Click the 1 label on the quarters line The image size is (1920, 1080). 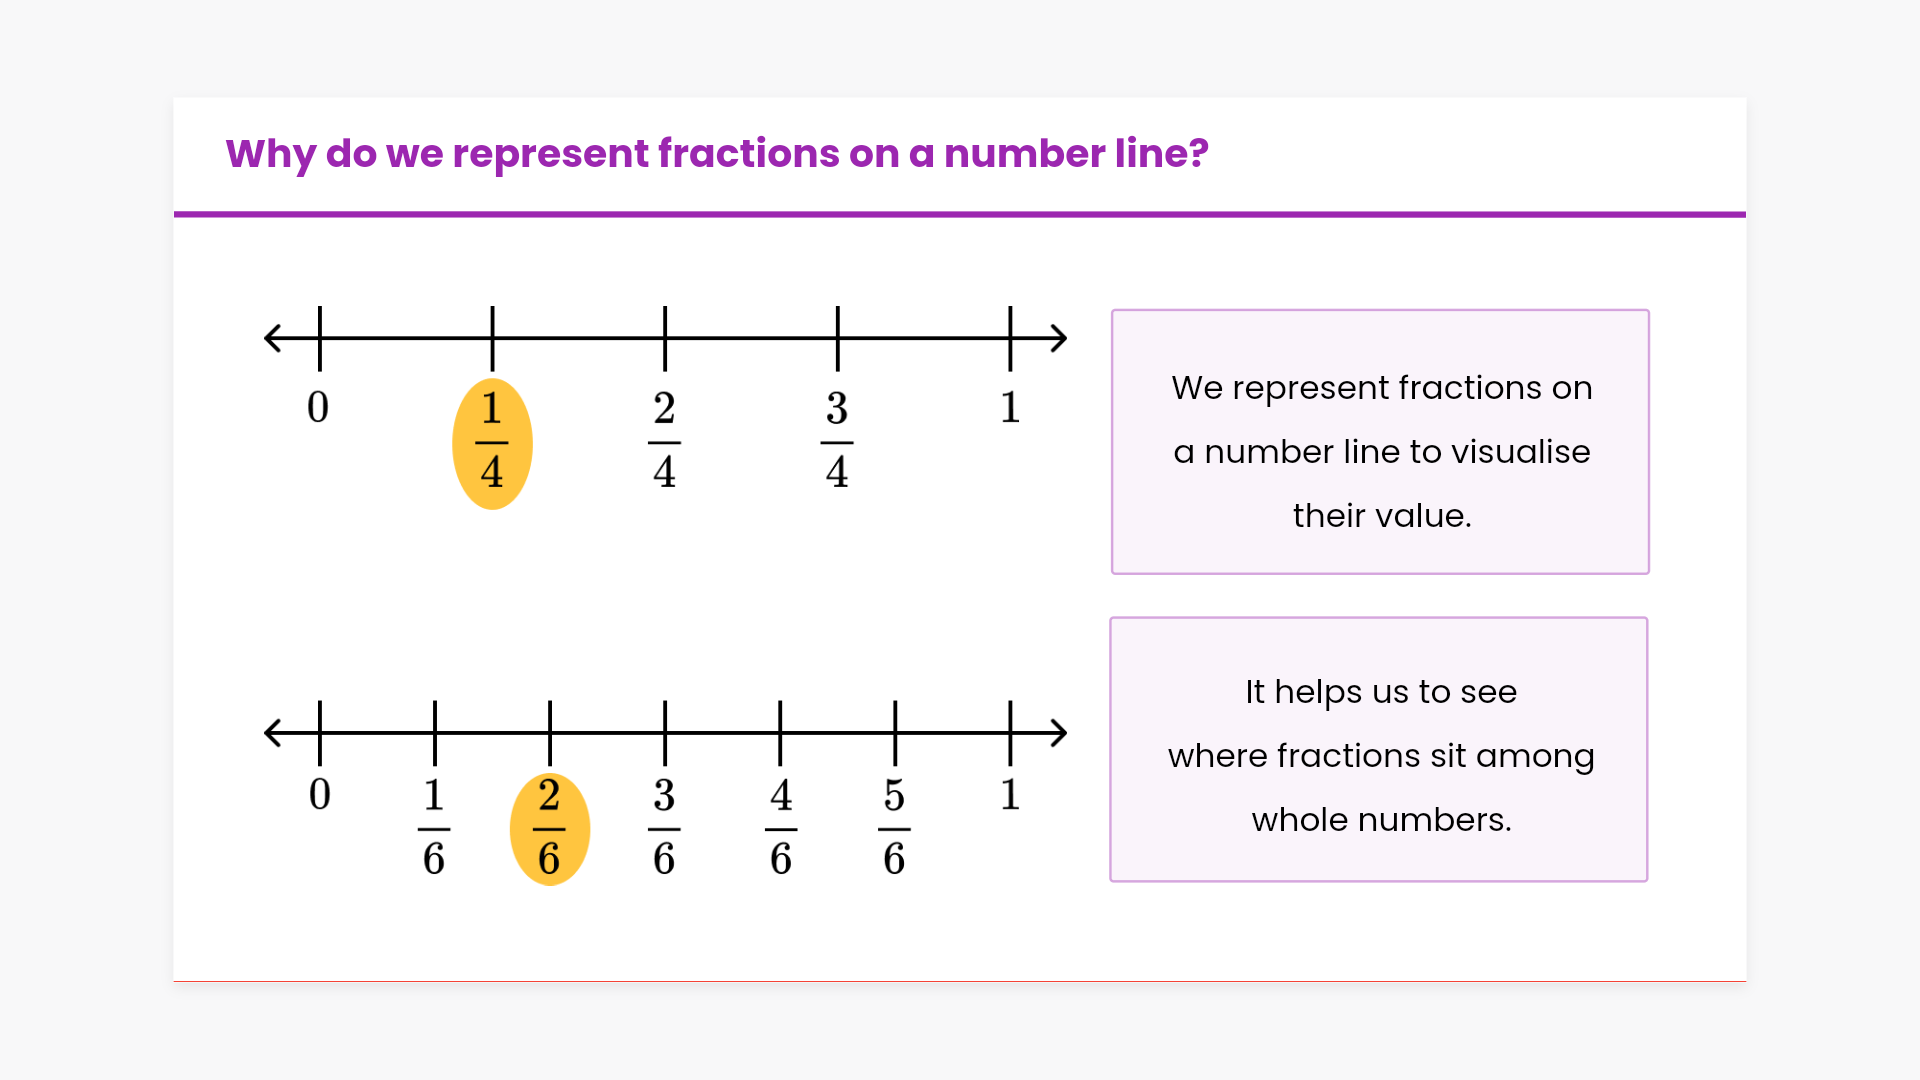click(1010, 408)
